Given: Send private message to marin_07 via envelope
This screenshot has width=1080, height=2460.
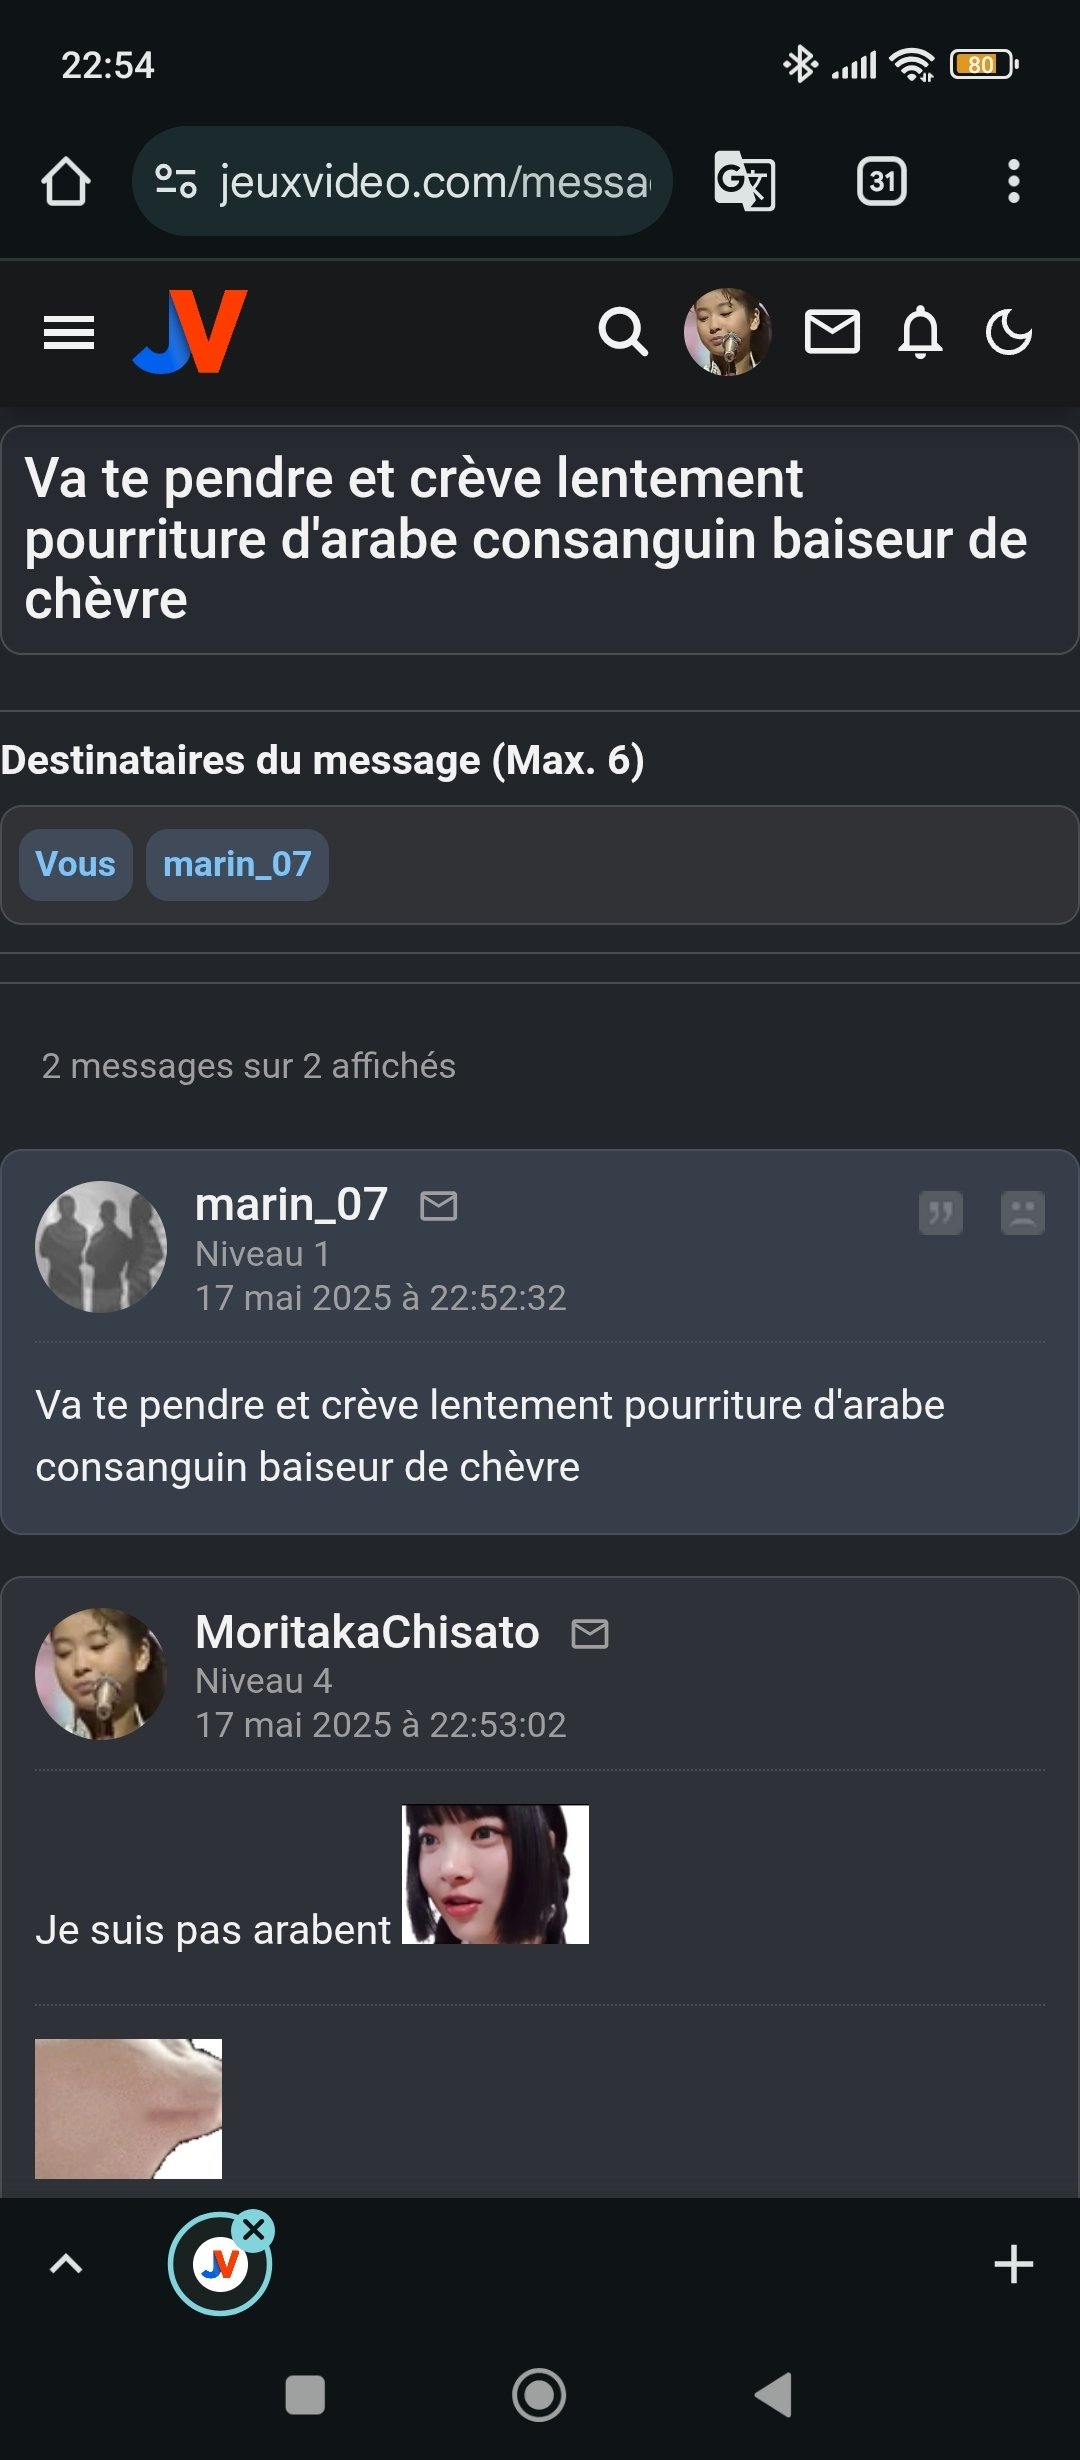Looking at the screenshot, I should click(439, 1206).
